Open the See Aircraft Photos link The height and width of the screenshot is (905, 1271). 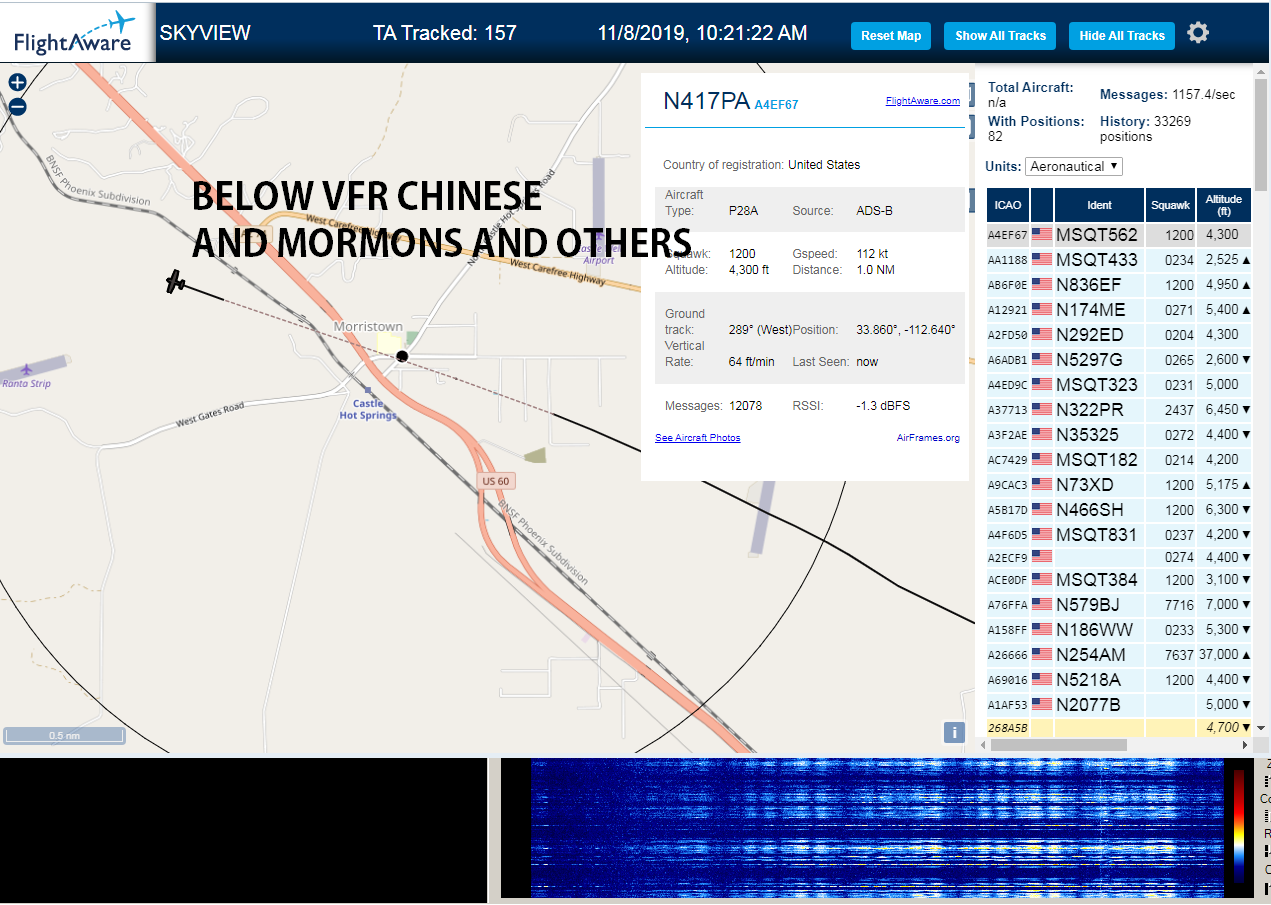coord(698,438)
